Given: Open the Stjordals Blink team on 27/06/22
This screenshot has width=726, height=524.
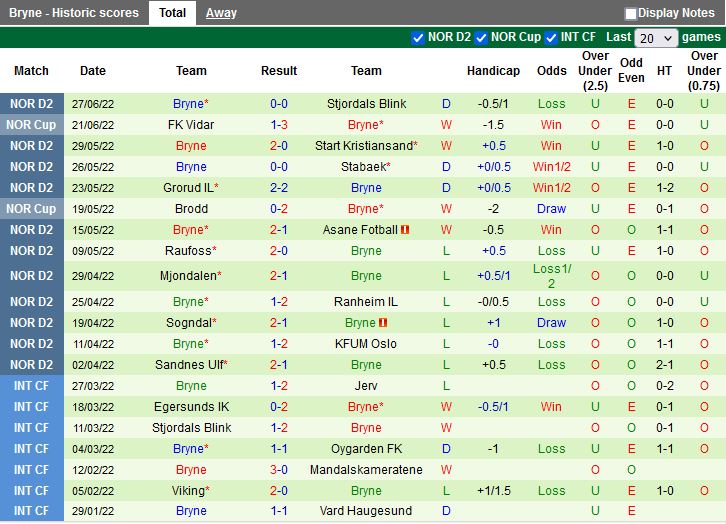Looking at the screenshot, I should [366, 104].
